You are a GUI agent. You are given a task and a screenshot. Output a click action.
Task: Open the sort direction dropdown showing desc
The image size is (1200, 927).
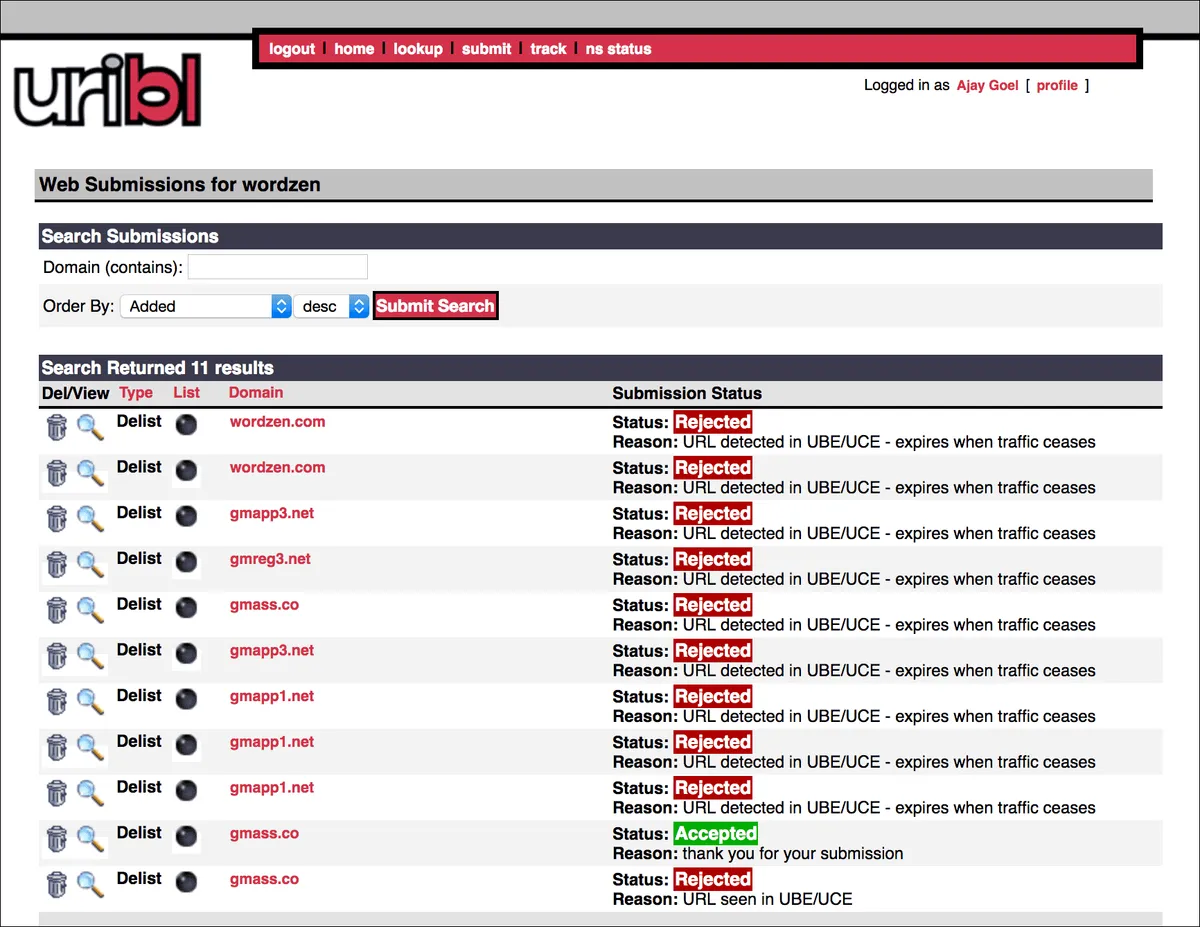pyautogui.click(x=332, y=306)
